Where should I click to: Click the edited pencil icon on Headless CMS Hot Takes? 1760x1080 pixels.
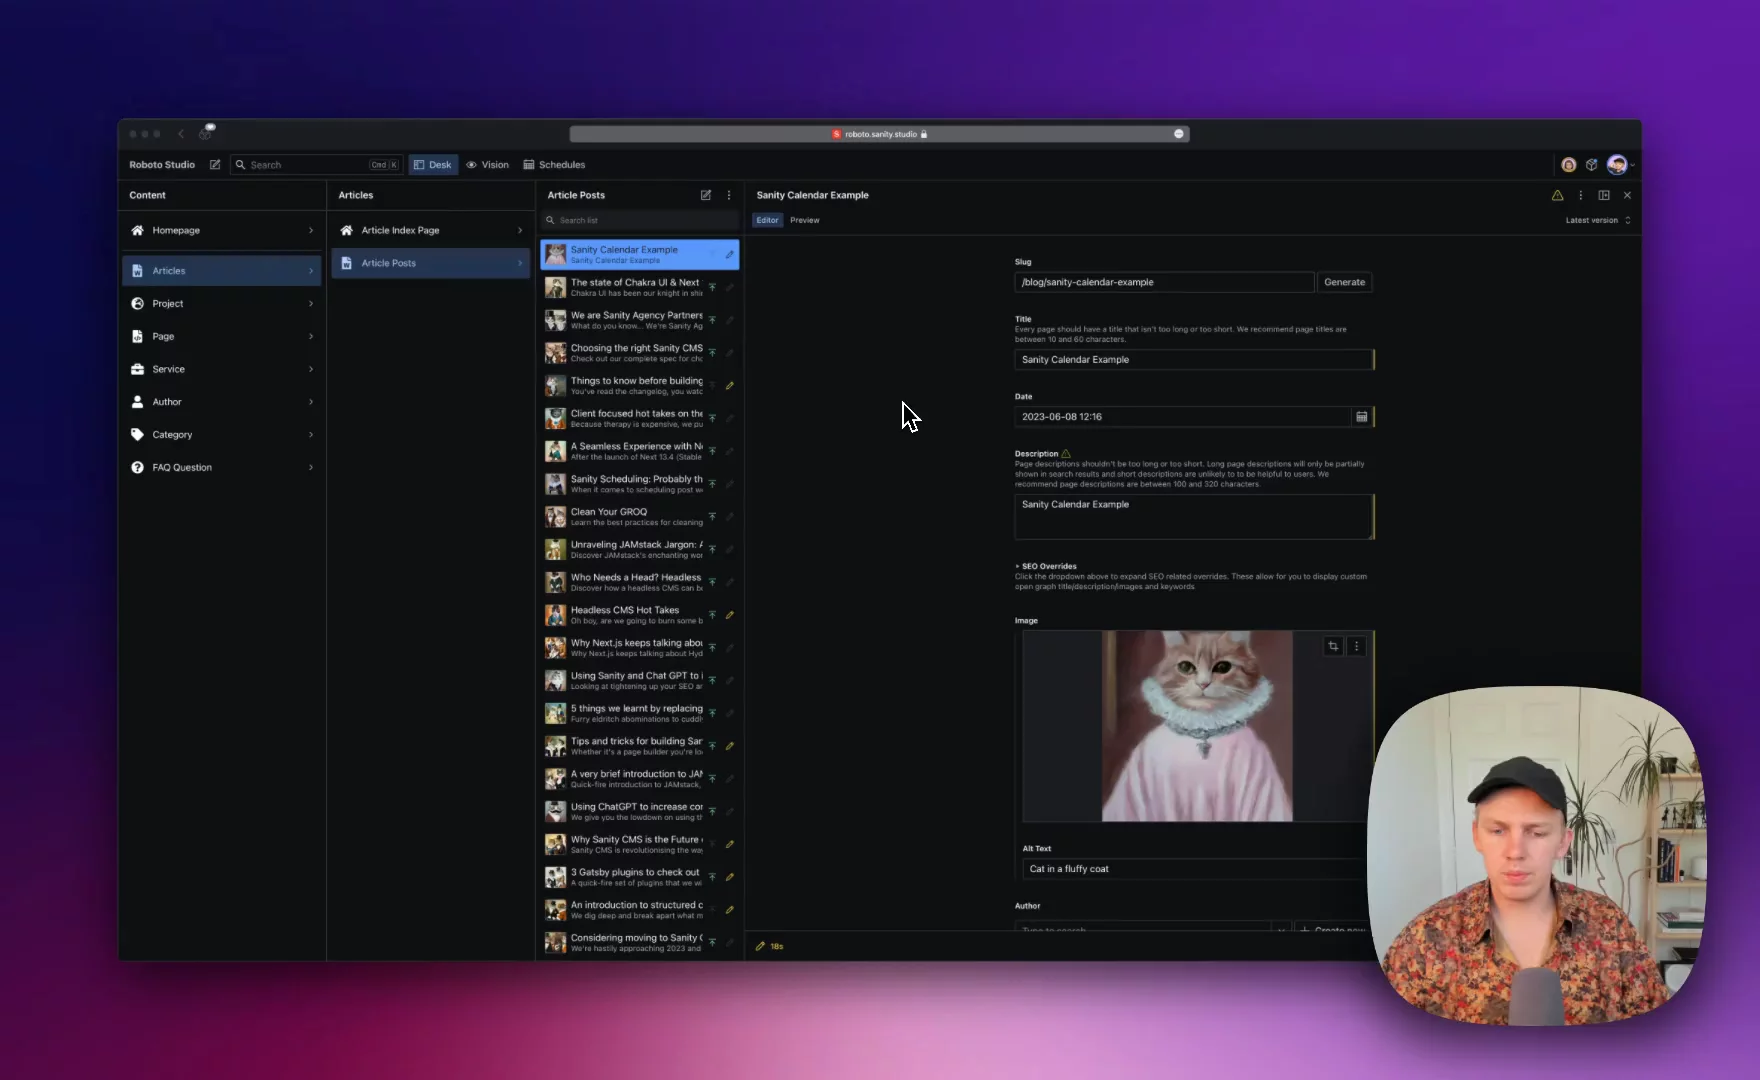tap(730, 615)
